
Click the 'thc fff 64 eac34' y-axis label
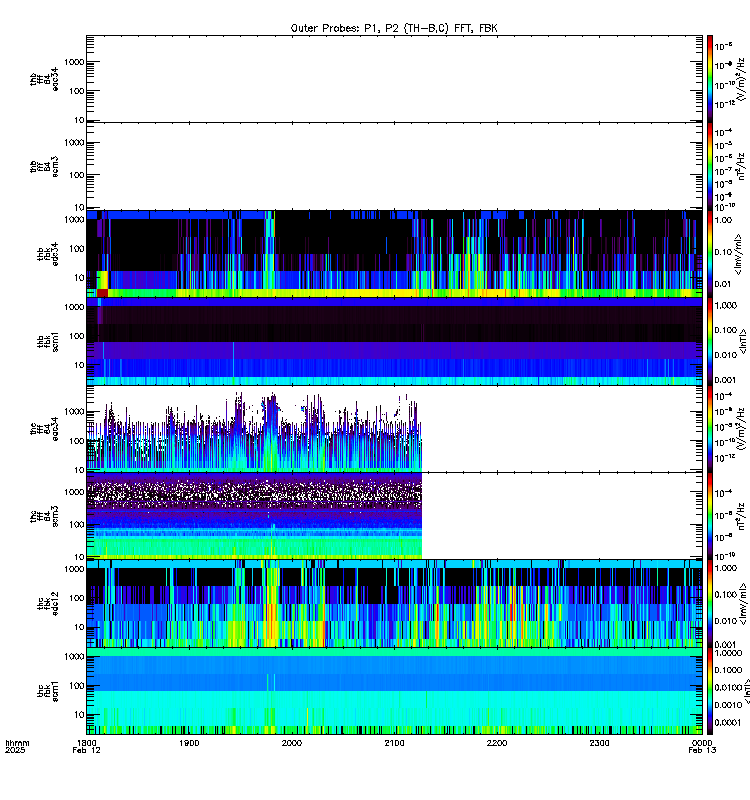tap(44, 429)
